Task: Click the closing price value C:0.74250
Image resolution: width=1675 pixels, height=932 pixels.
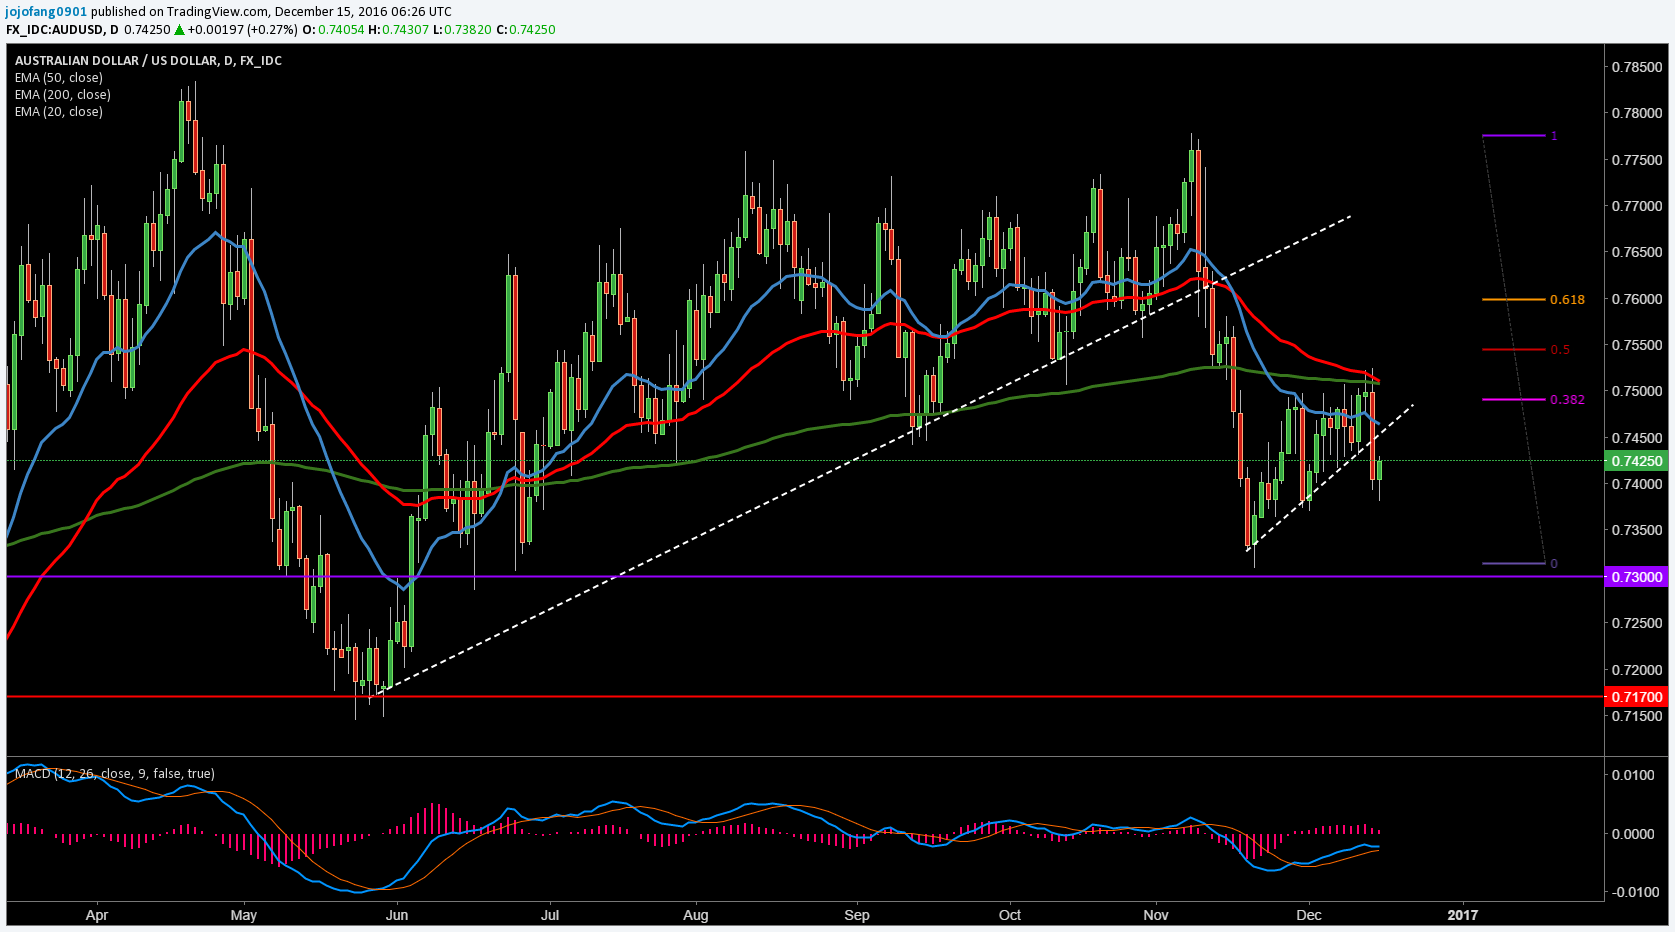Action: (x=526, y=30)
